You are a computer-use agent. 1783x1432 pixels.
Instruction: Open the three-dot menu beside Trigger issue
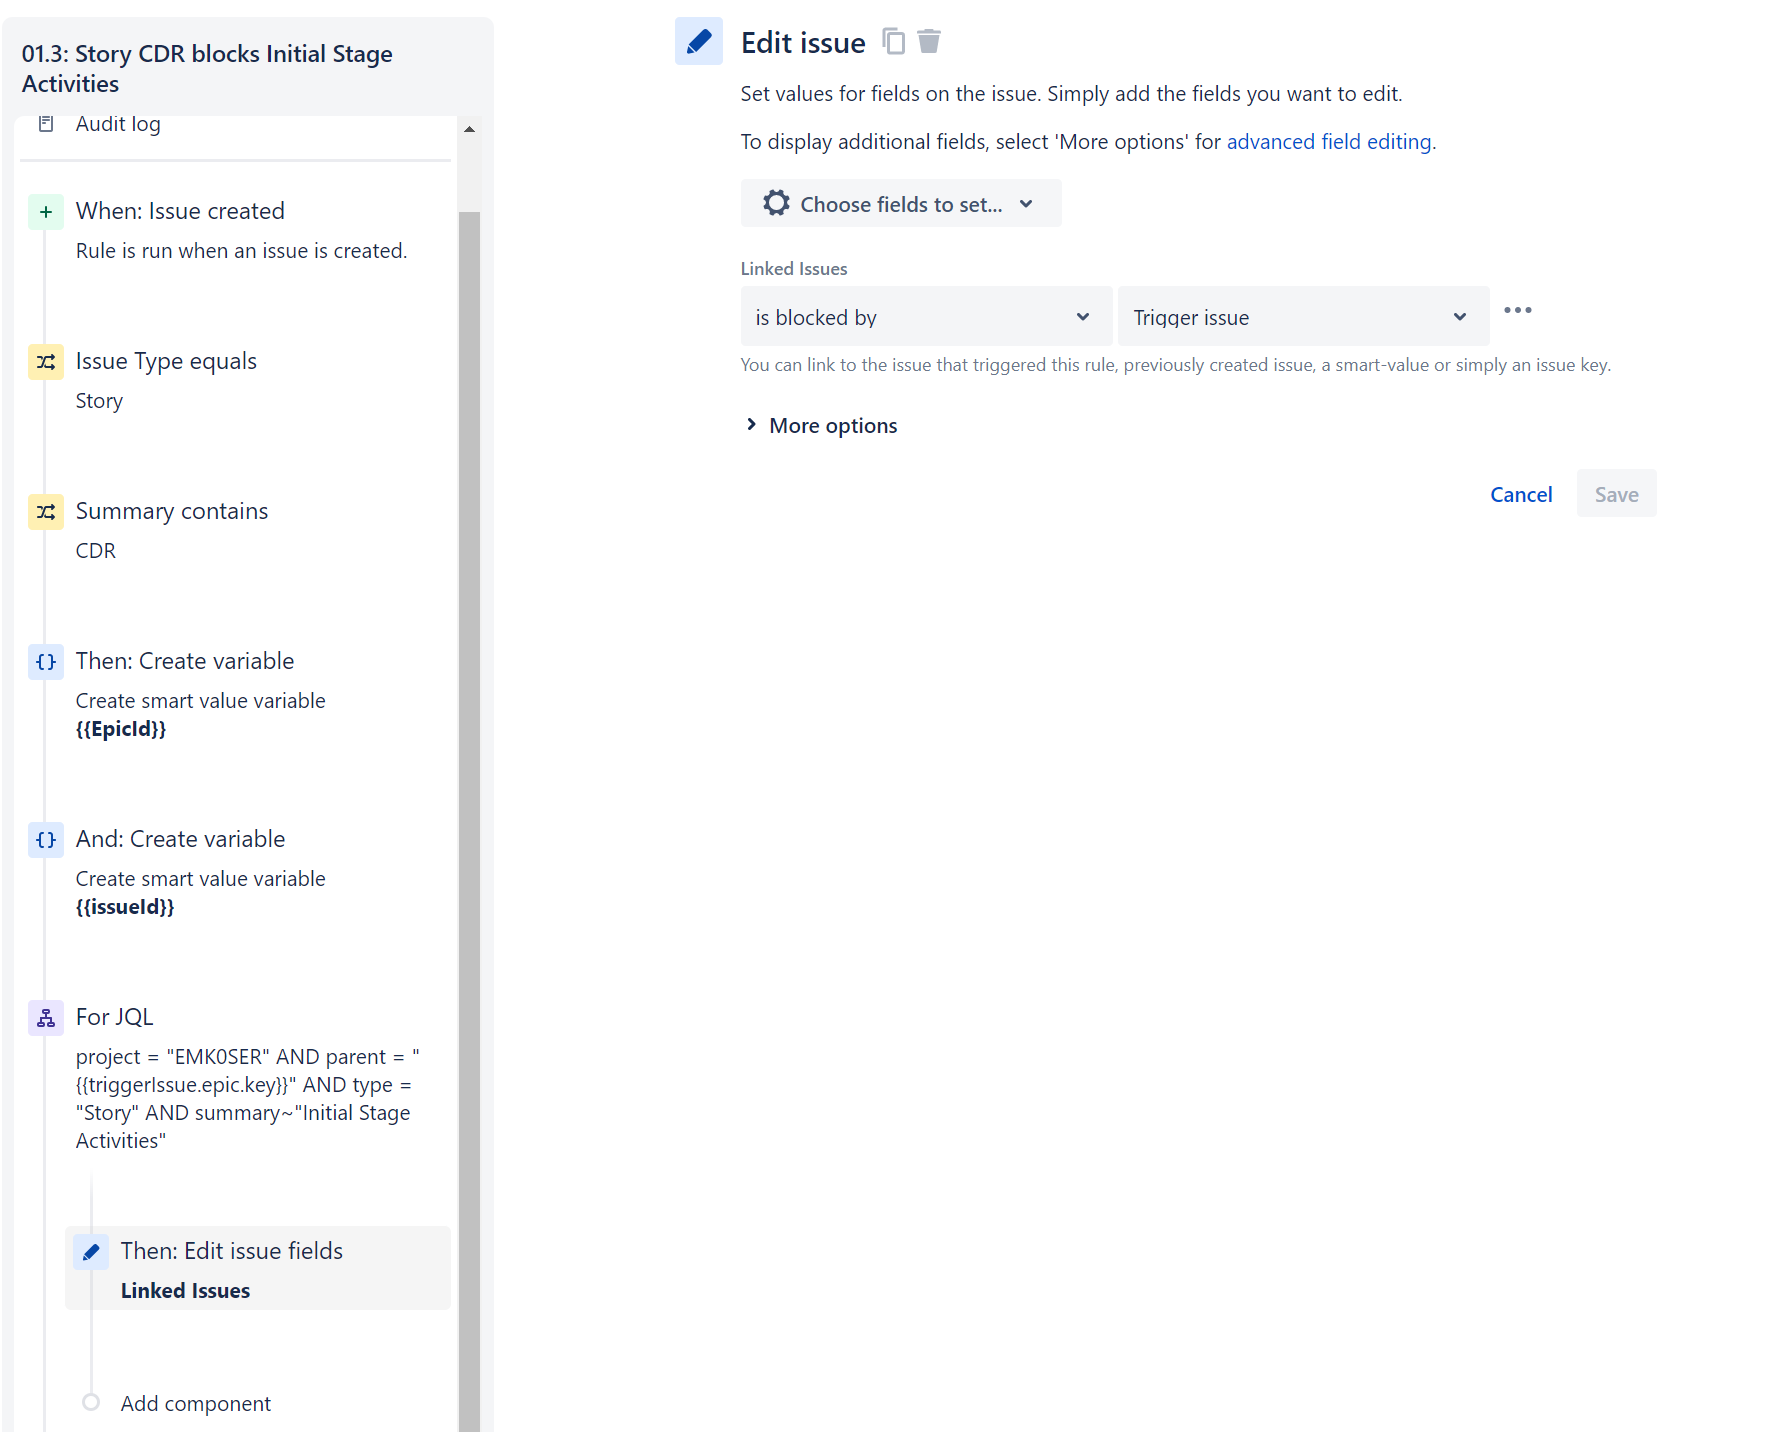(x=1517, y=310)
